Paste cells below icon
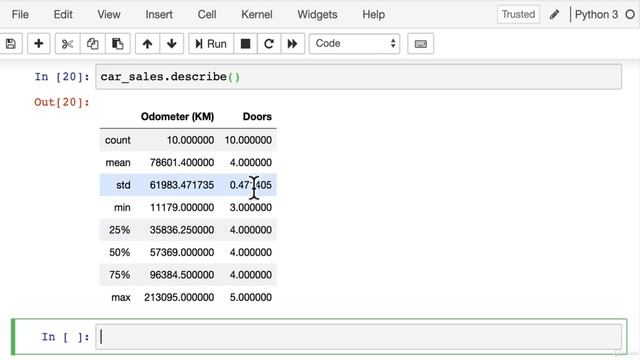 click(x=118, y=44)
